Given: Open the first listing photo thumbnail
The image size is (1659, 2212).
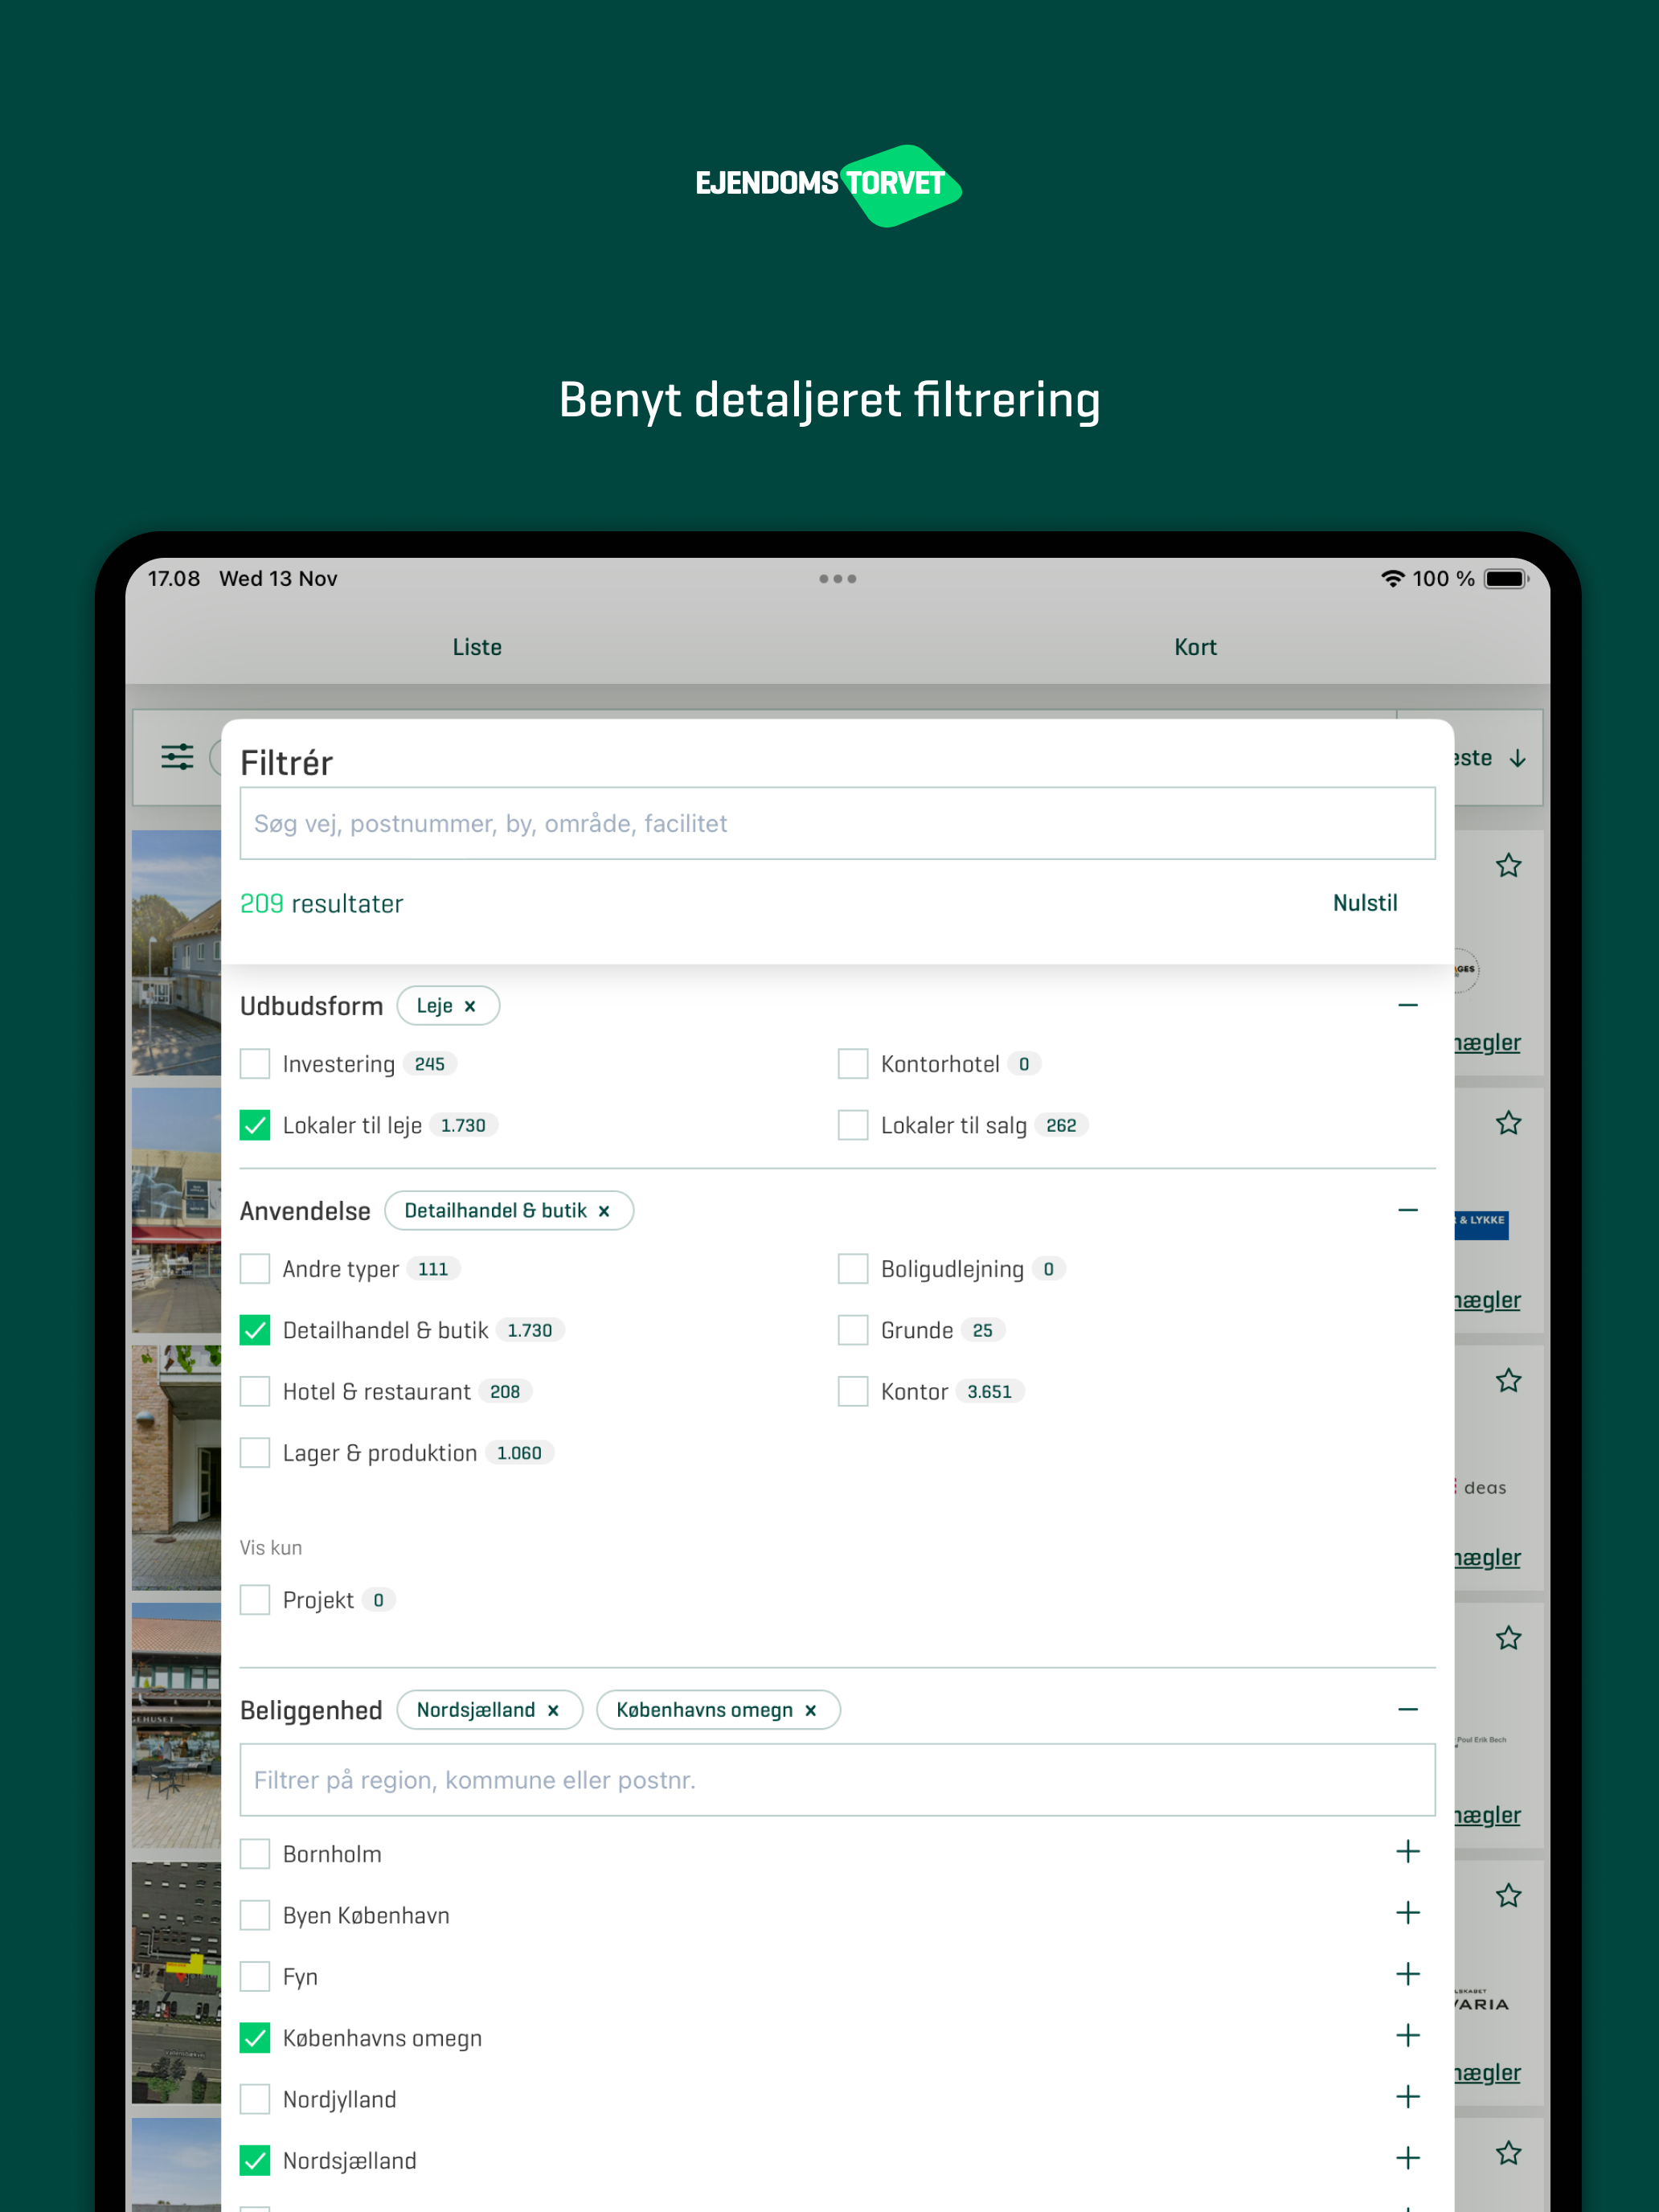Looking at the screenshot, I should [x=177, y=952].
